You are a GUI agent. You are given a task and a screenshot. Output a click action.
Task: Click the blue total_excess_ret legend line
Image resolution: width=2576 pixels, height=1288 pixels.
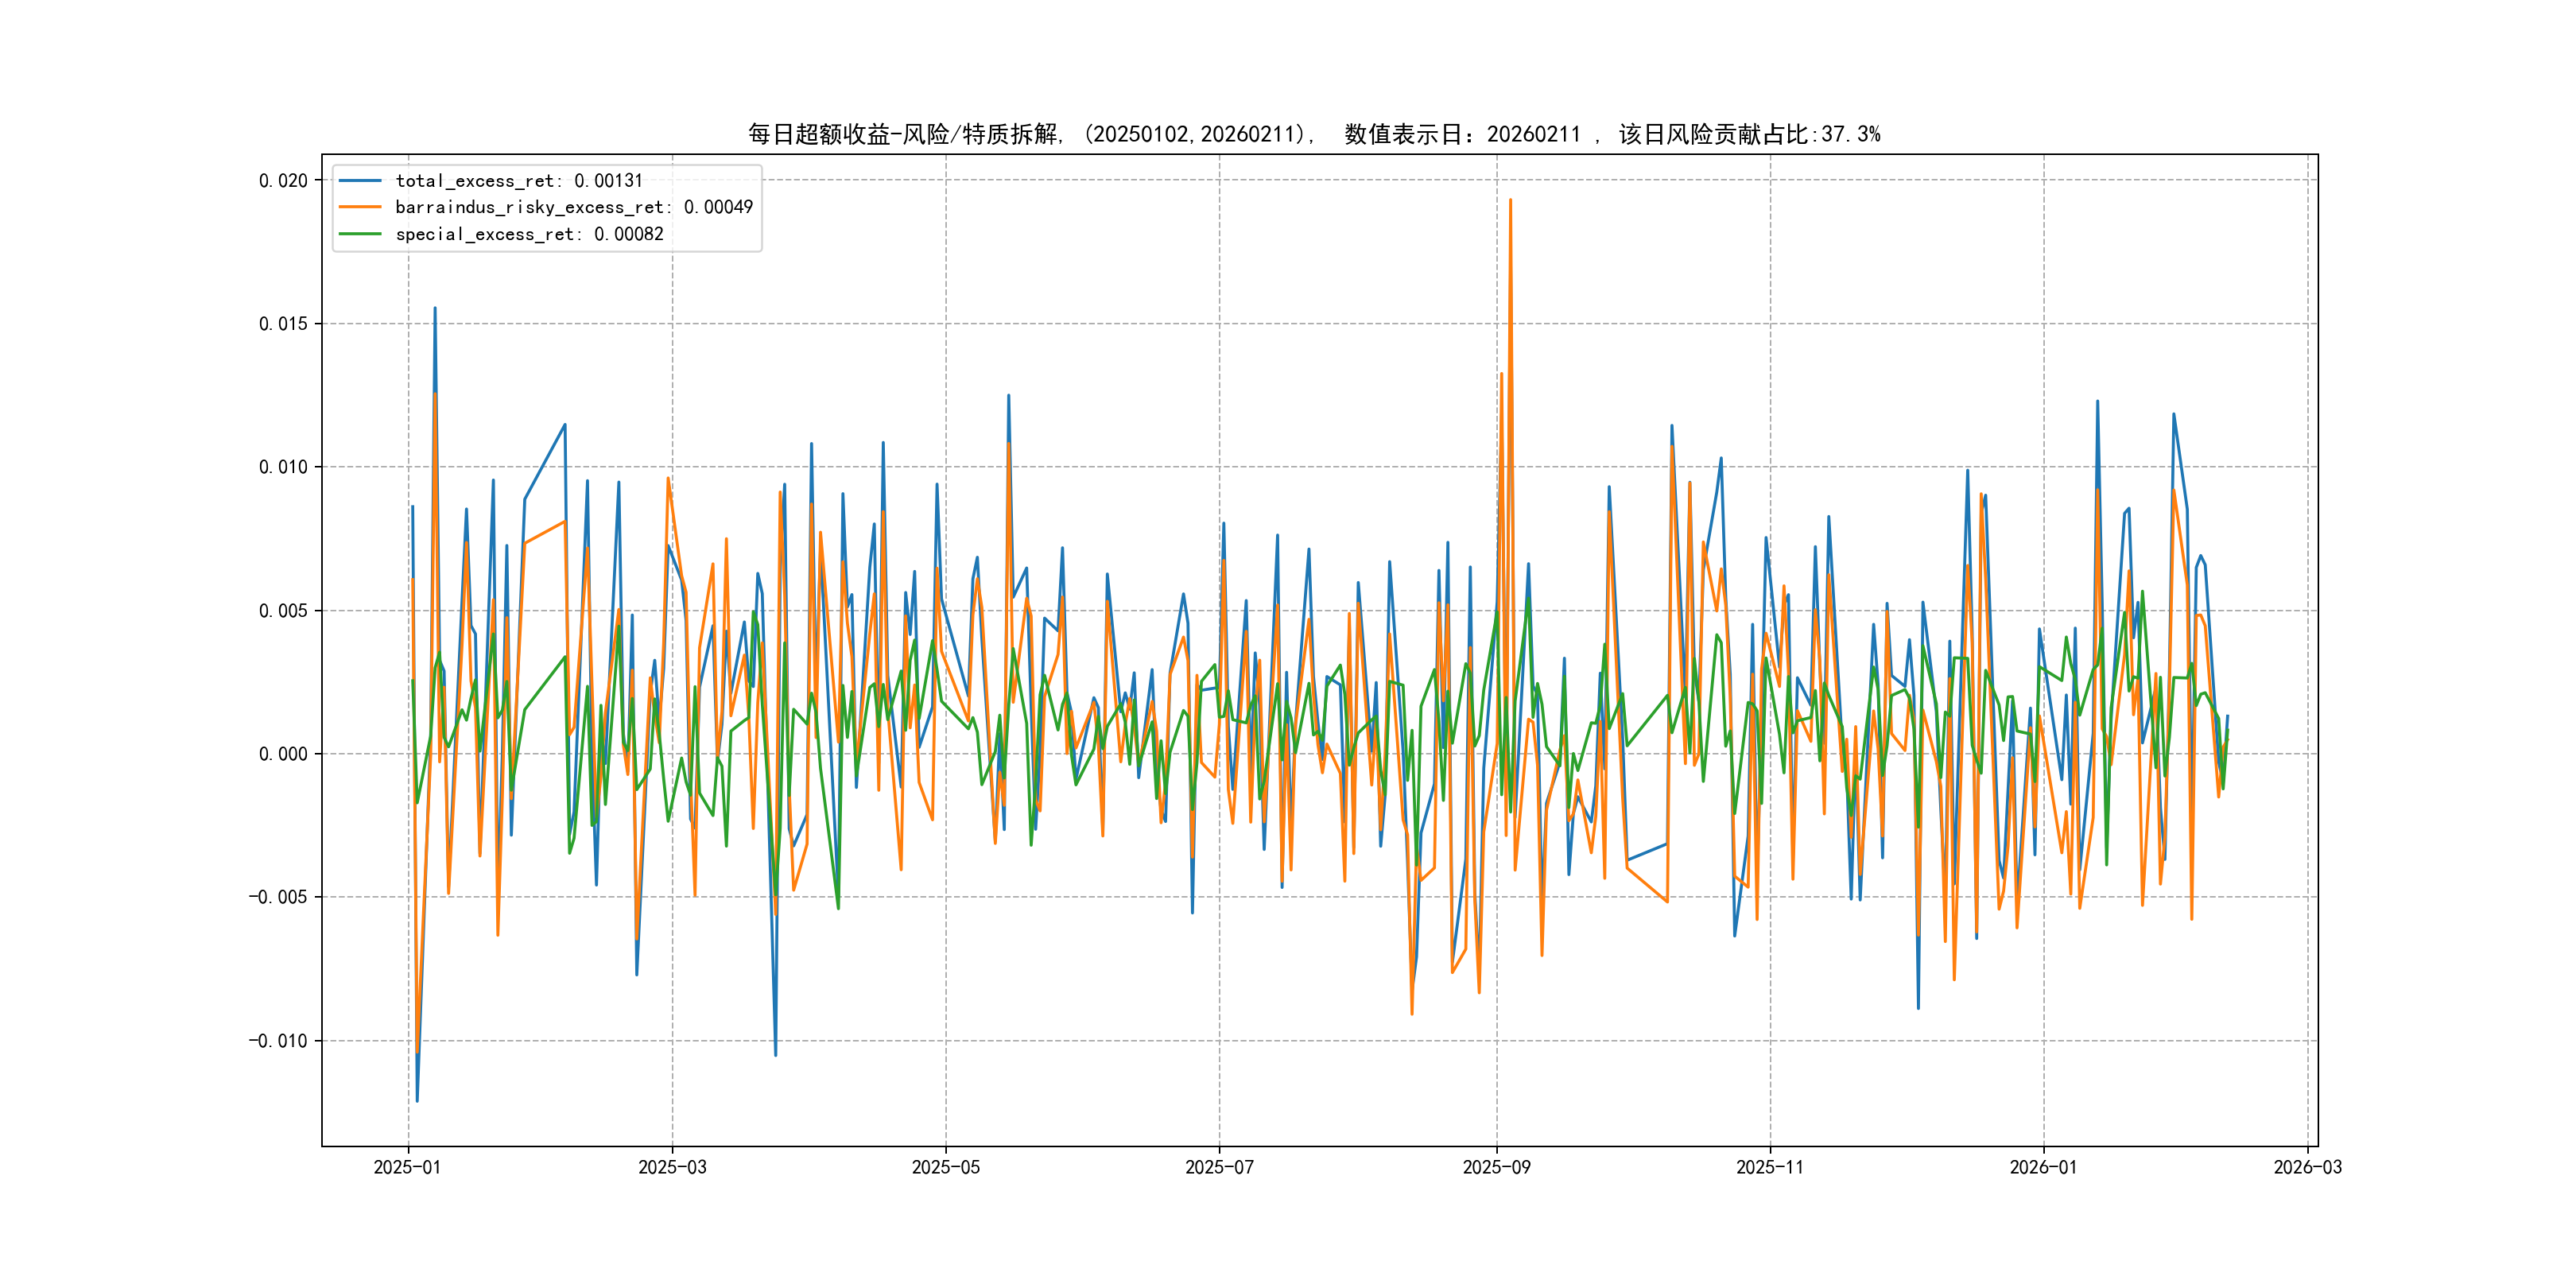tap(360, 181)
